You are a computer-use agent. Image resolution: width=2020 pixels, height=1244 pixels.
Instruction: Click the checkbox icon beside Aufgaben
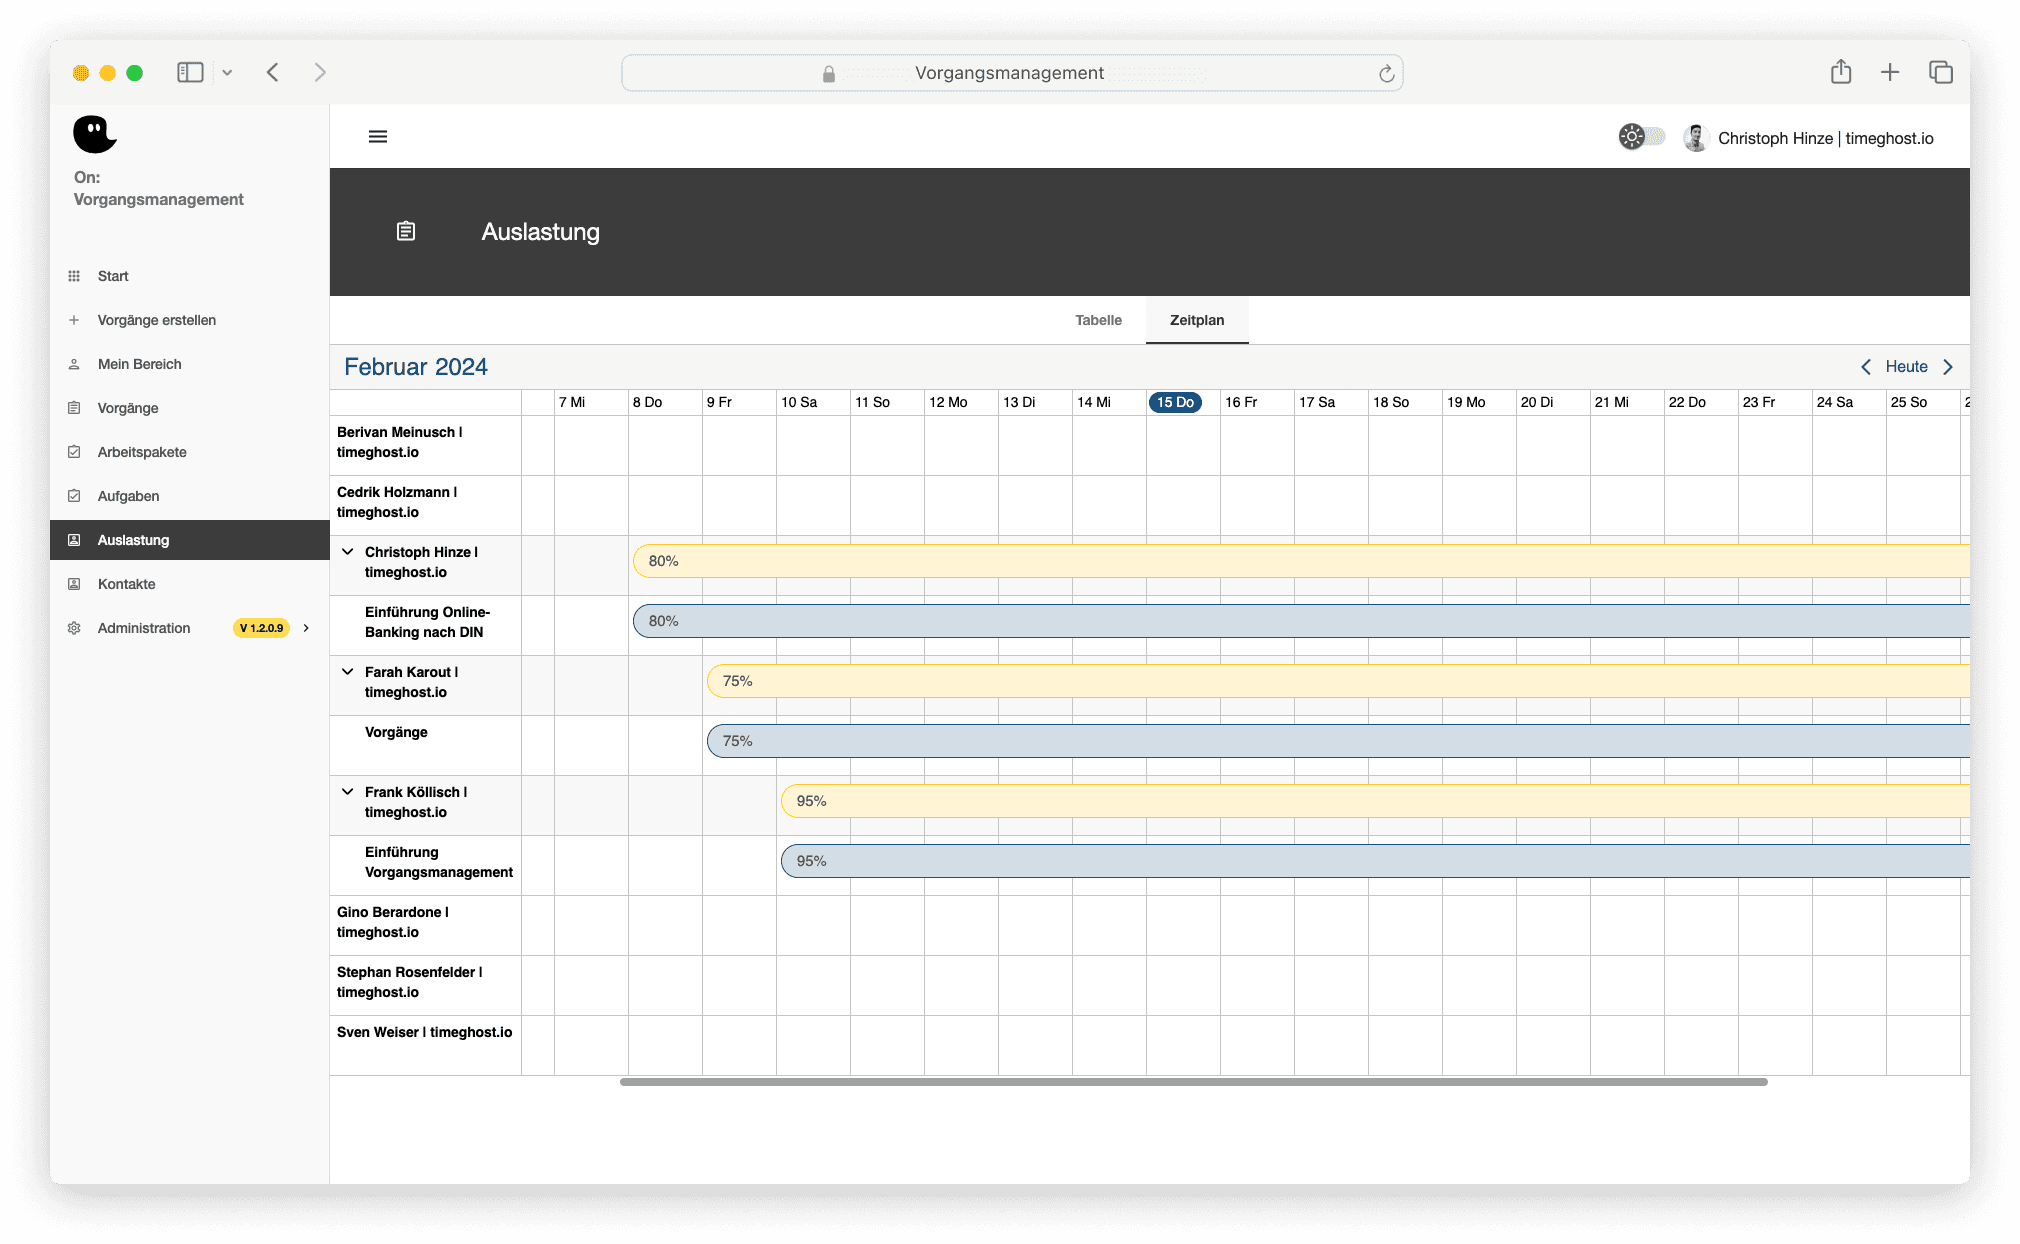(74, 496)
